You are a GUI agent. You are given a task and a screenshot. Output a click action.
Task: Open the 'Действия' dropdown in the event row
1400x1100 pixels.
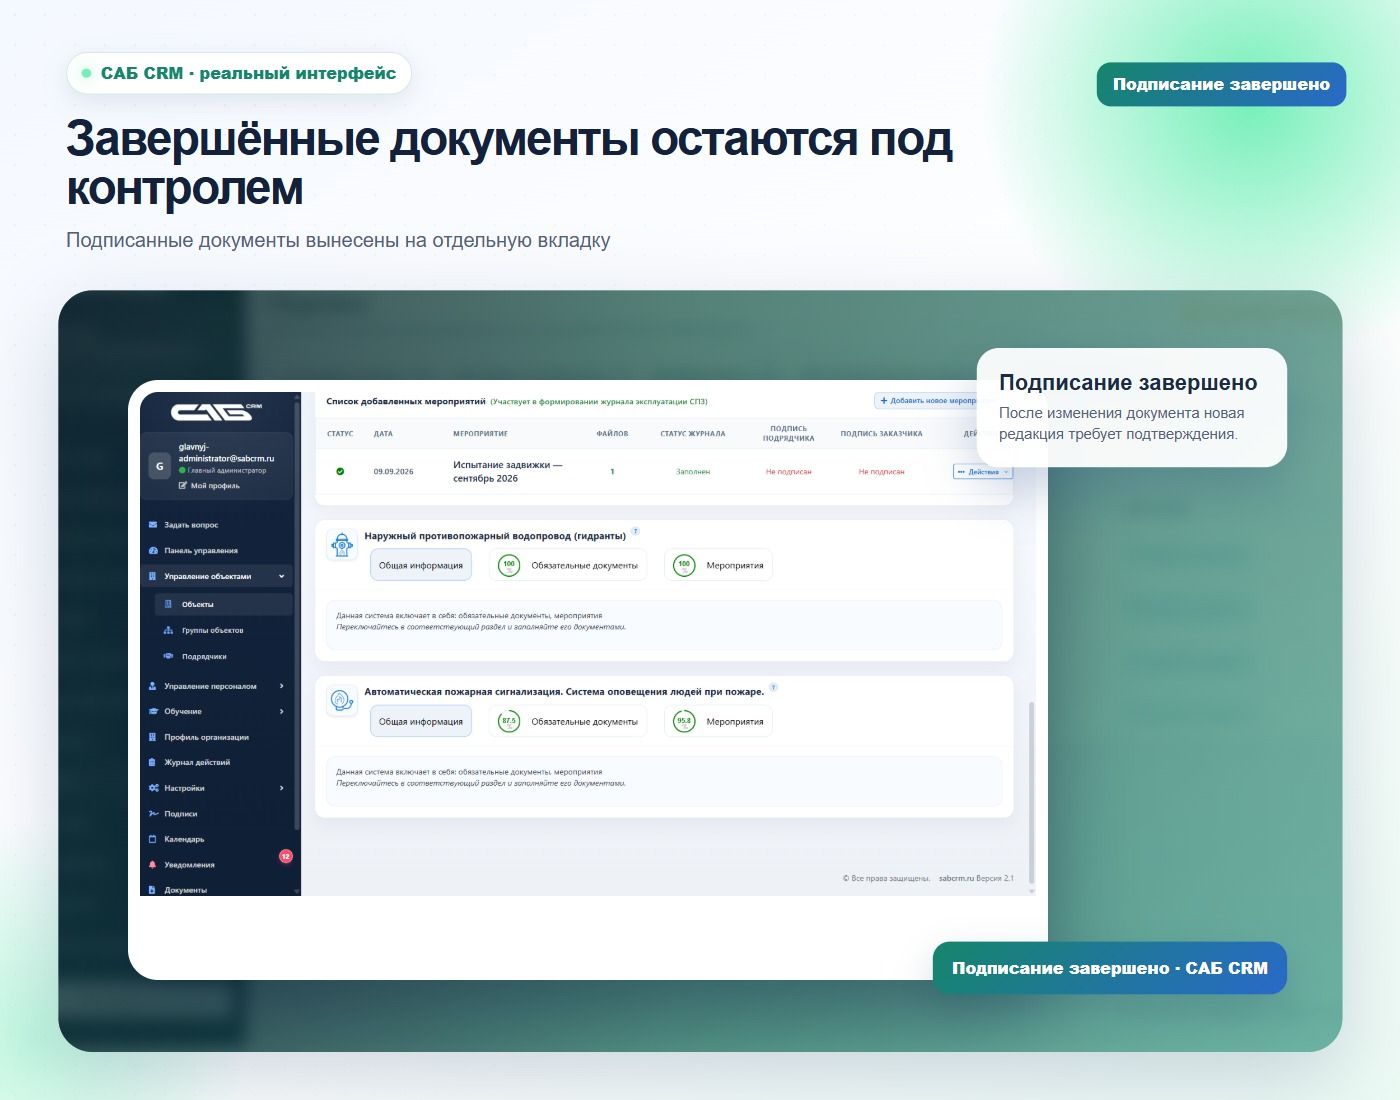coord(983,472)
